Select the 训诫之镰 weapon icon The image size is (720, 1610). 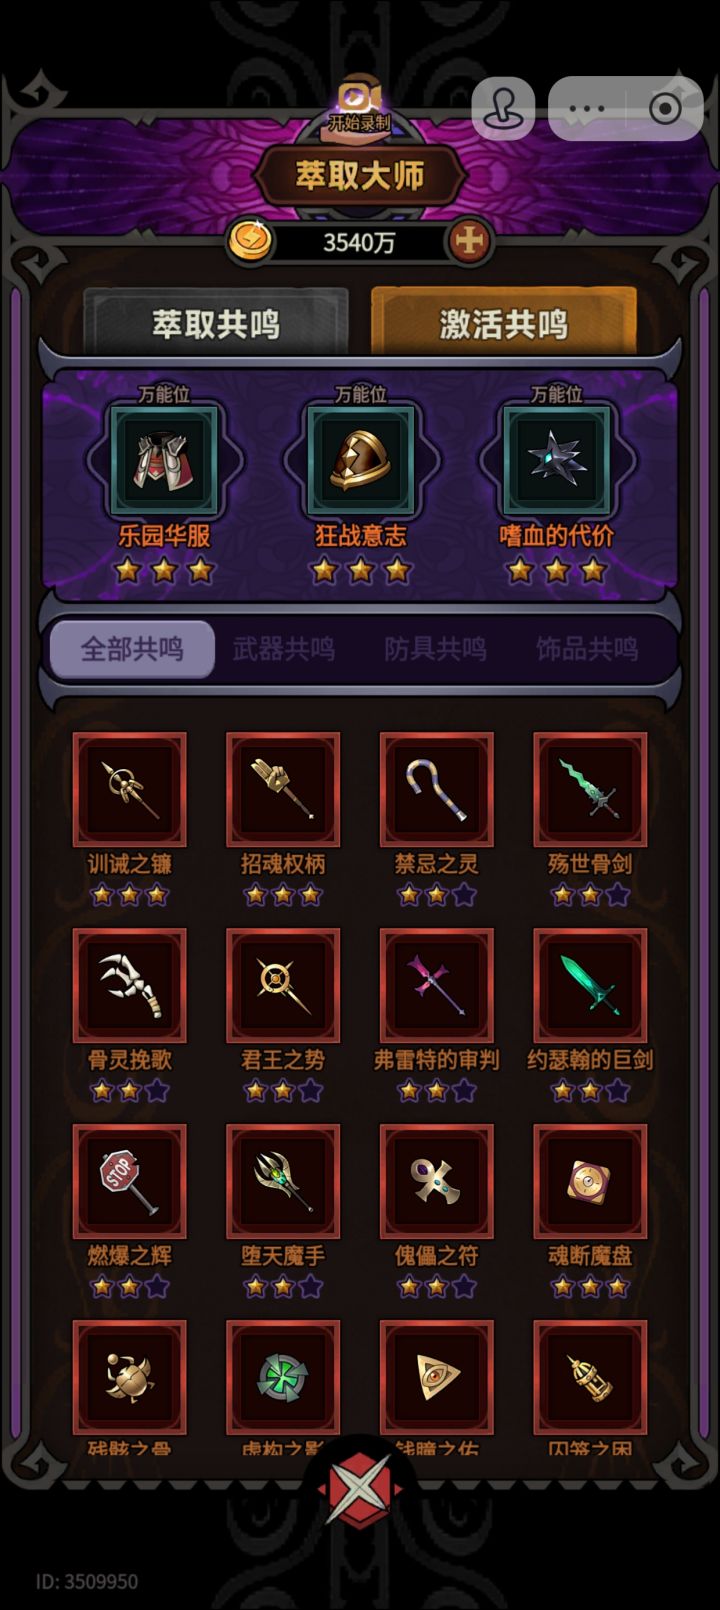click(130, 790)
